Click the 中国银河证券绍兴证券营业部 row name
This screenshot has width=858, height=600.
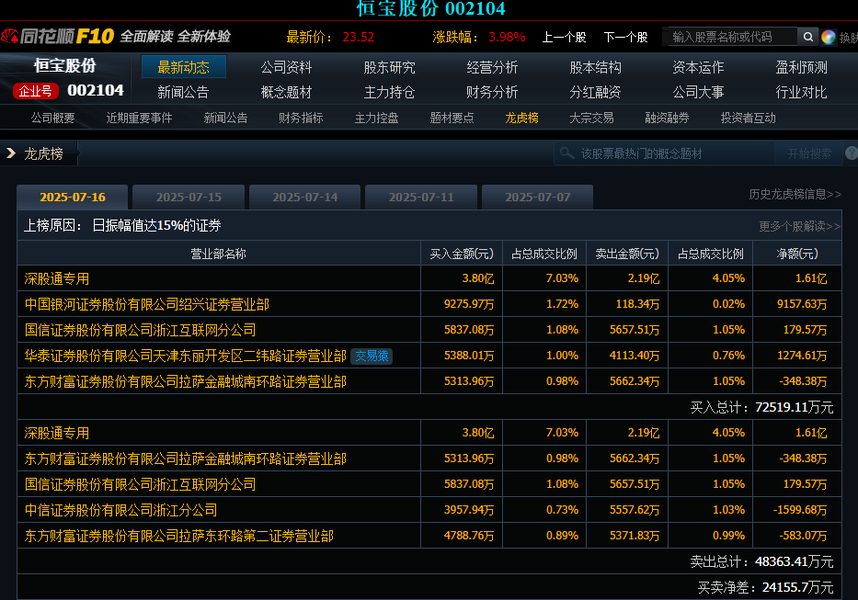coord(147,305)
